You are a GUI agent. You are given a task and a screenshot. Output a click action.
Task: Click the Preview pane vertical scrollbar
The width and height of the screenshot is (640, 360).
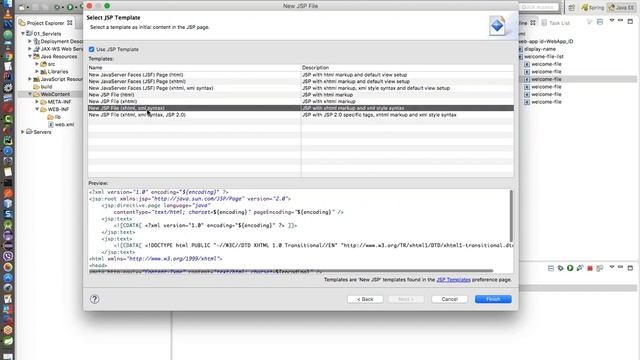[x=511, y=216]
